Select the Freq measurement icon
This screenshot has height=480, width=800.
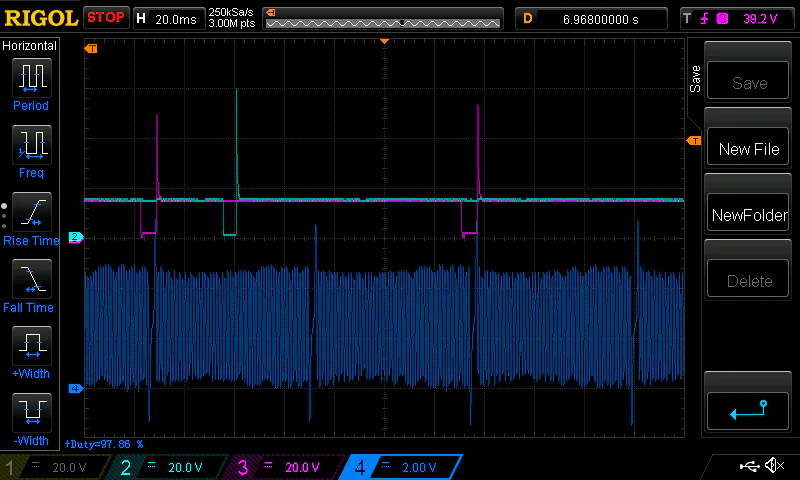pos(31,143)
